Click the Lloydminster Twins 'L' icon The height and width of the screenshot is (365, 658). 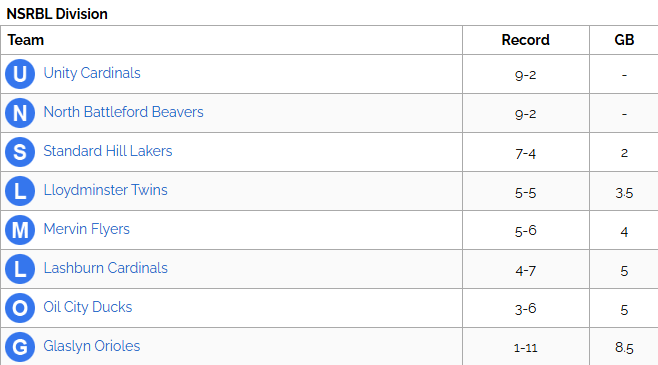(x=20, y=191)
